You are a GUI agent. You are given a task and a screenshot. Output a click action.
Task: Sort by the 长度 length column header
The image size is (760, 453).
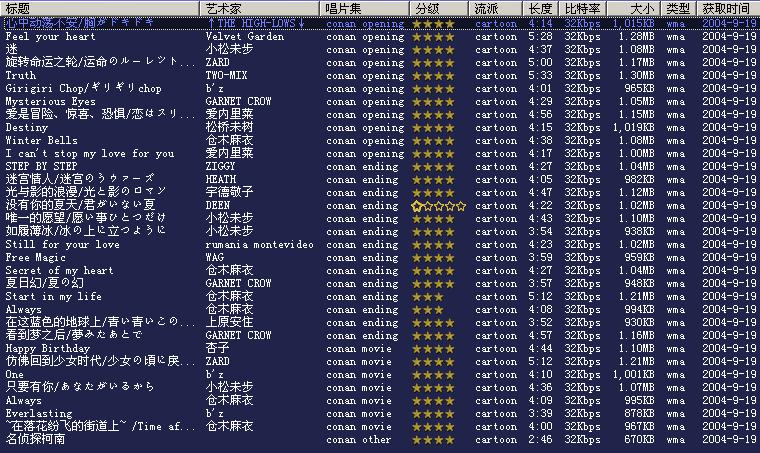540,8
